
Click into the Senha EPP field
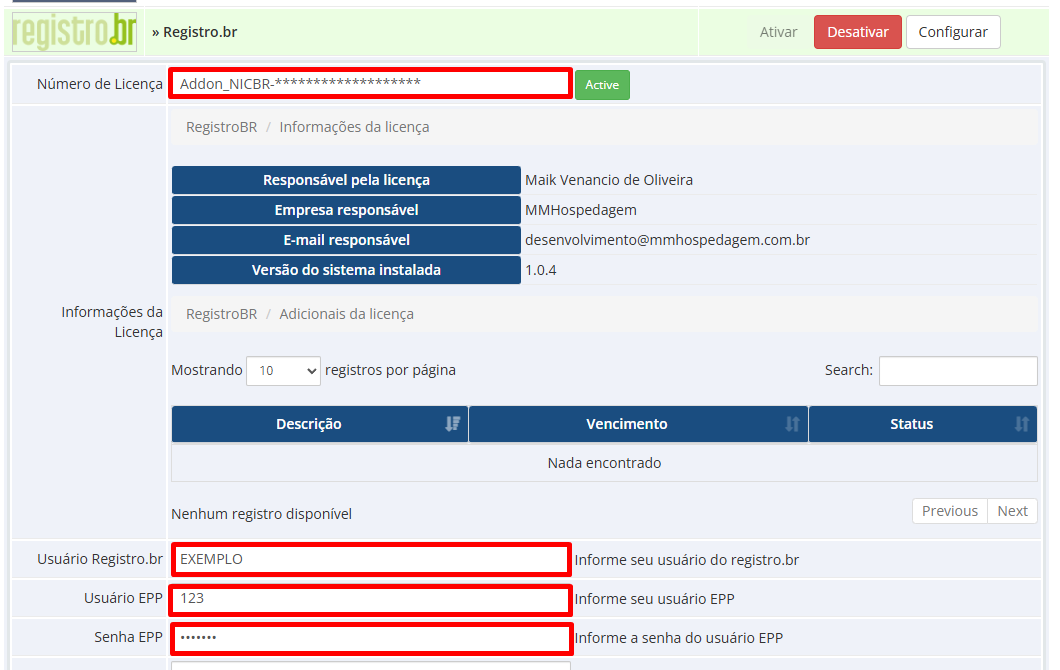coord(370,638)
